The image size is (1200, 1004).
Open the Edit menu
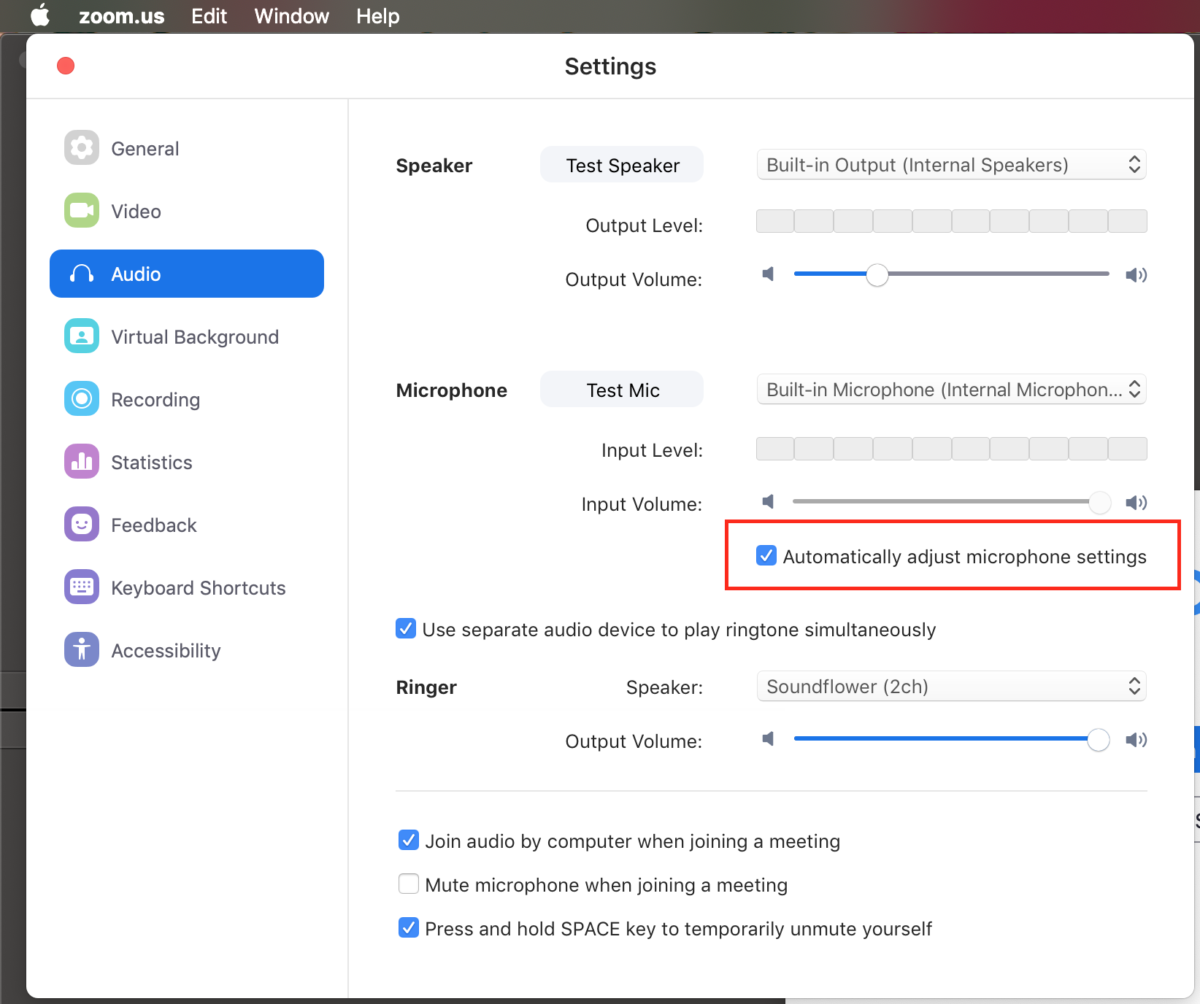click(209, 16)
